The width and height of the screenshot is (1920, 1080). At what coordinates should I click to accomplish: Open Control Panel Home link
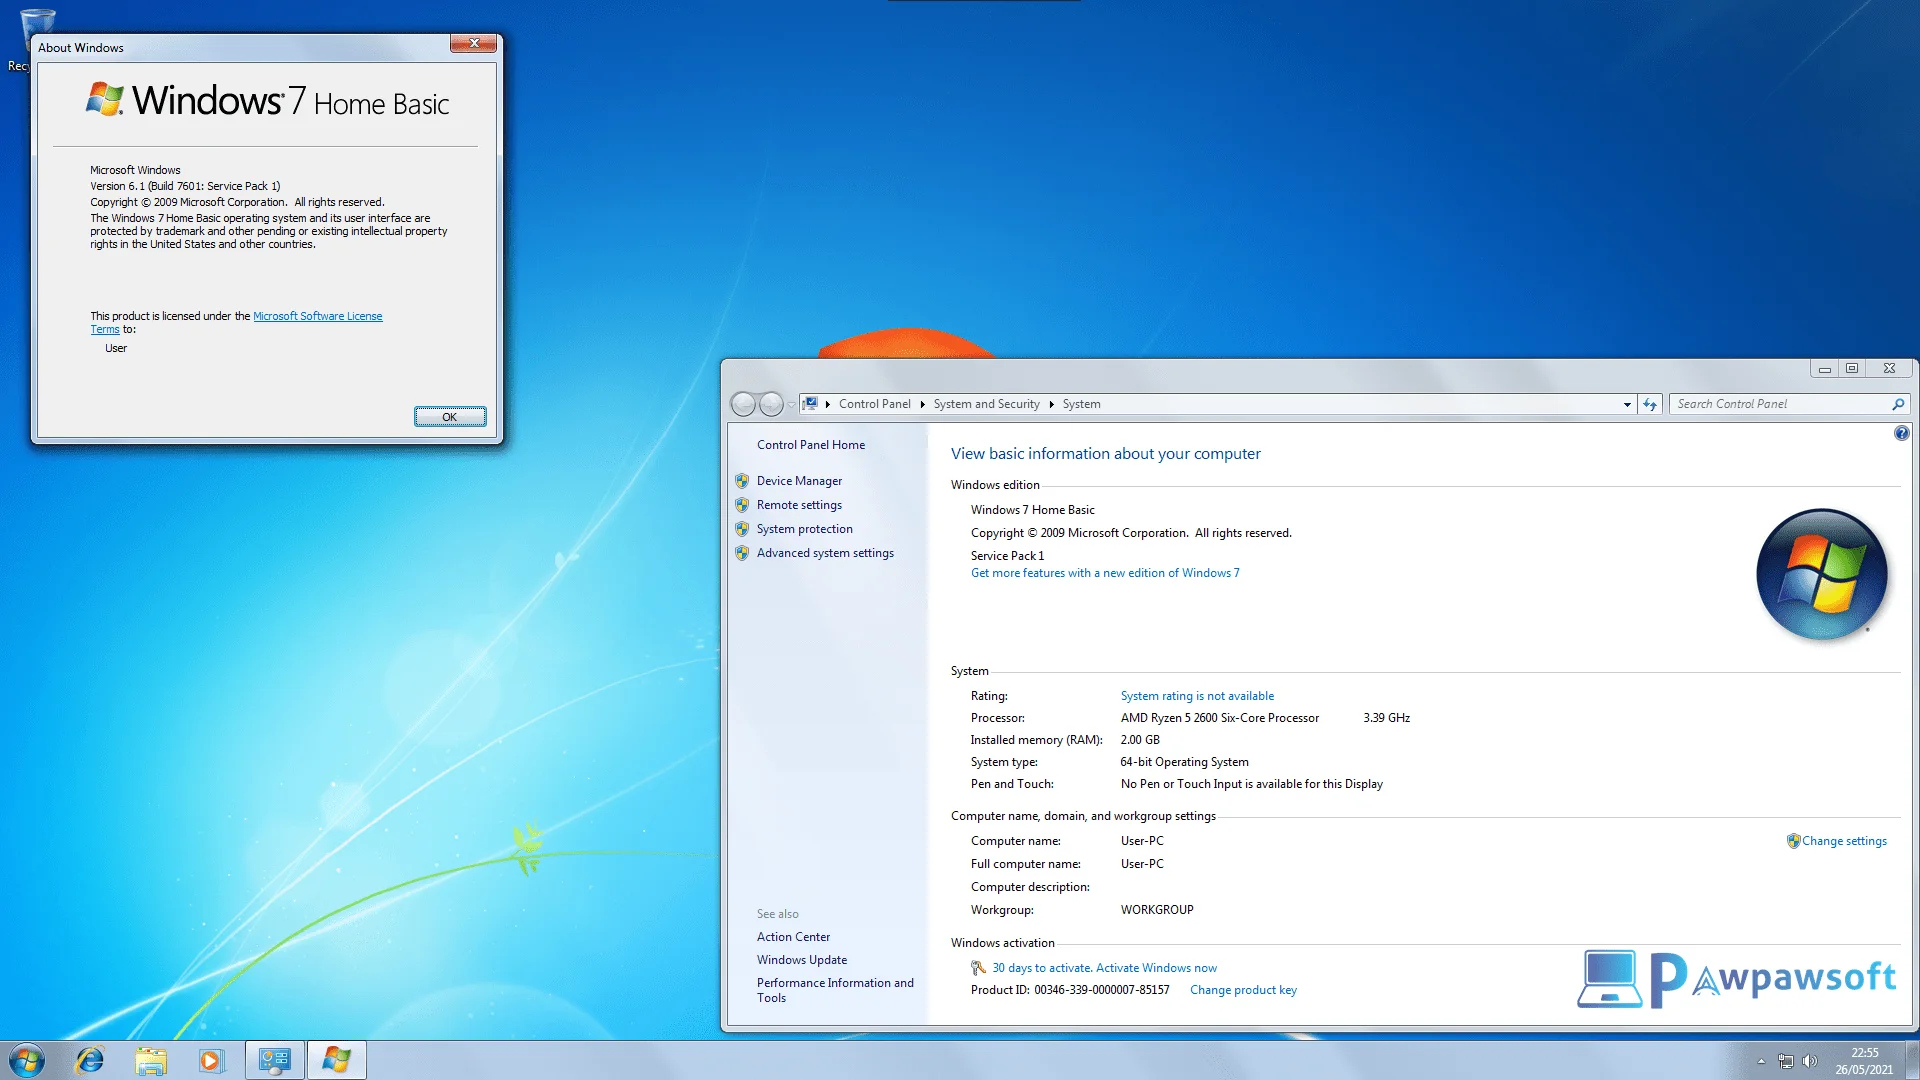[x=811, y=445]
